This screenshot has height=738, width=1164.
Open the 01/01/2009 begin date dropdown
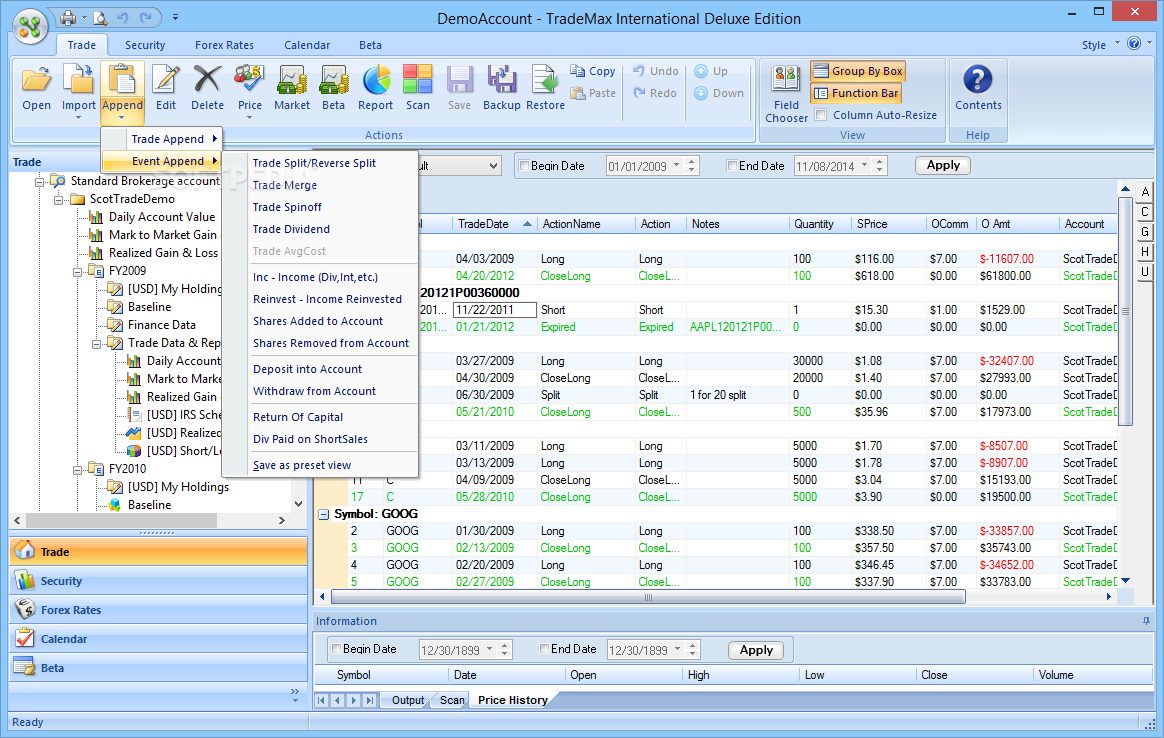click(676, 166)
